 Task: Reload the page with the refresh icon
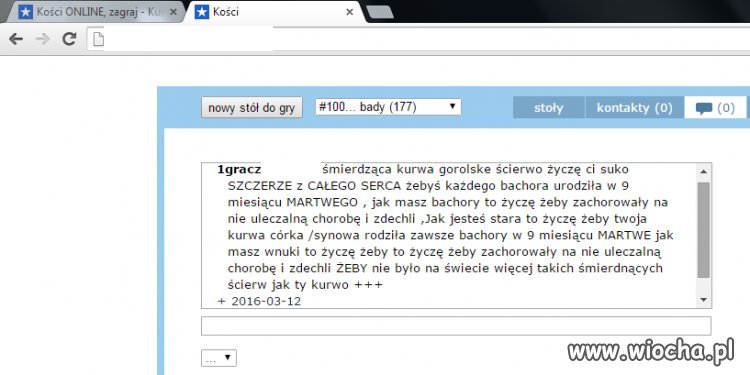(x=70, y=39)
